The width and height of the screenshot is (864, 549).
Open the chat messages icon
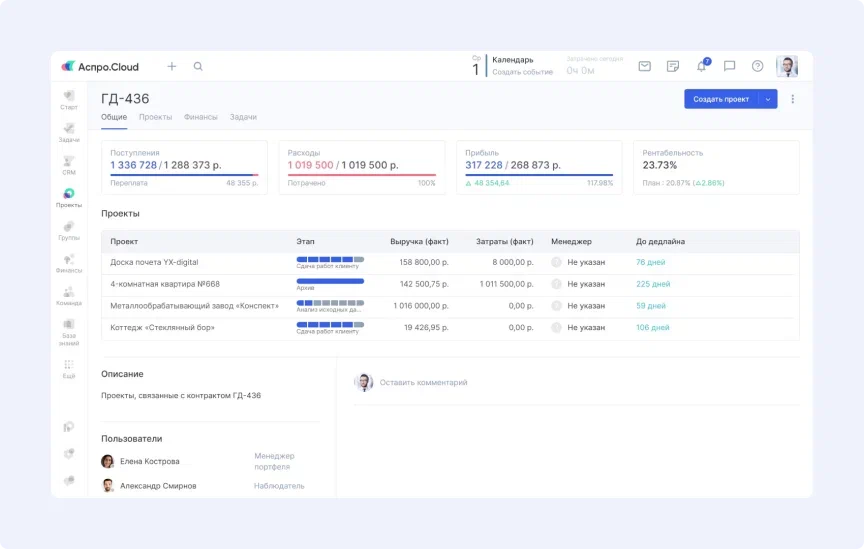point(729,67)
